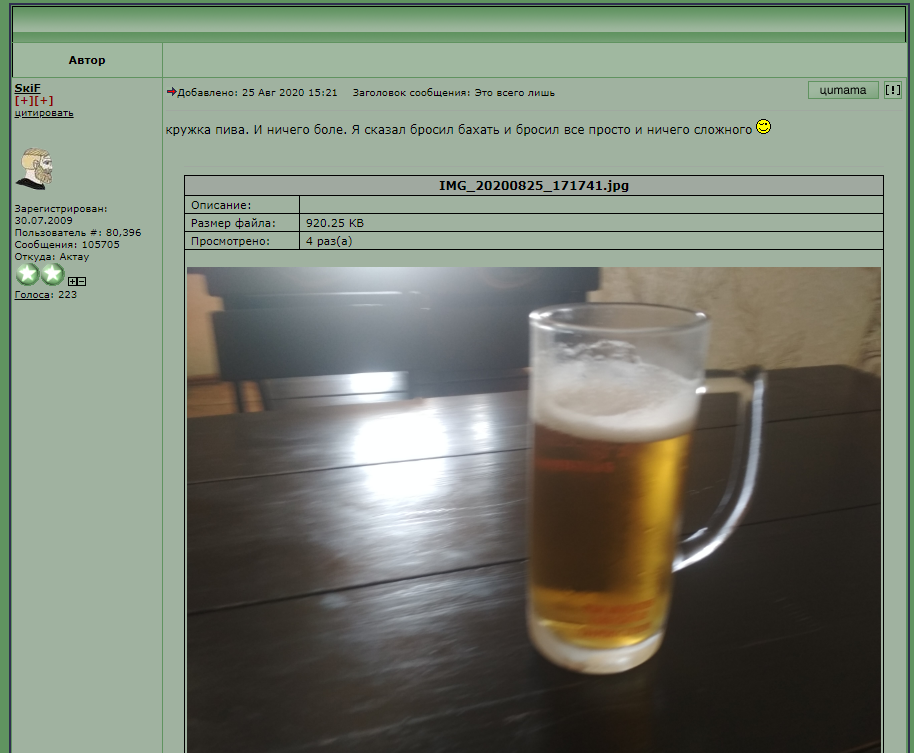Click the red arrow post permalink icon

(171, 92)
